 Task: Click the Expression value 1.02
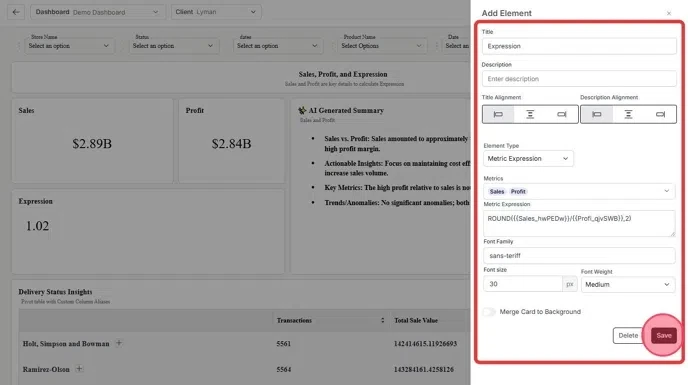[x=37, y=226]
